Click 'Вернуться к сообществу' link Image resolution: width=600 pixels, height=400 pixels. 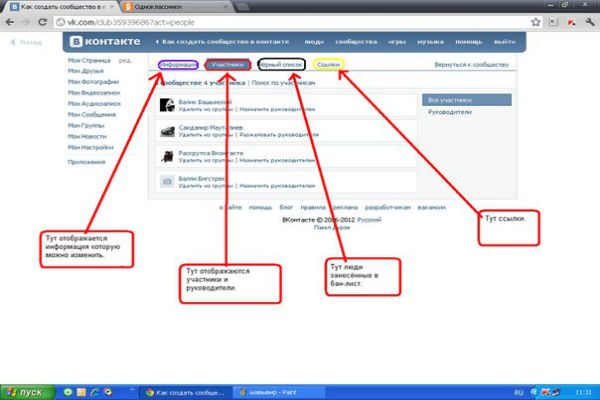(471, 65)
